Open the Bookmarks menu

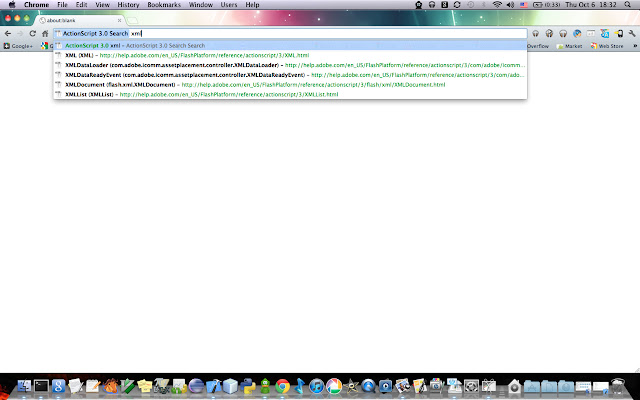pos(164,5)
